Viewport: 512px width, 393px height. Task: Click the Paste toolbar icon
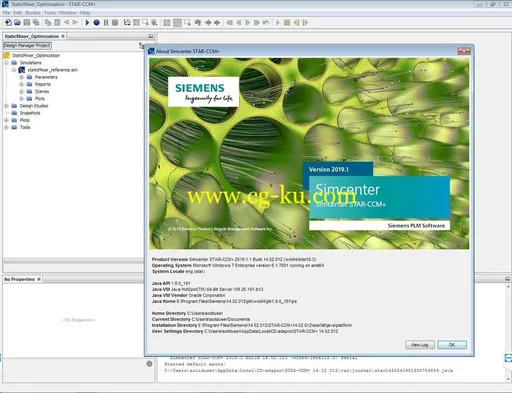coord(57,22)
